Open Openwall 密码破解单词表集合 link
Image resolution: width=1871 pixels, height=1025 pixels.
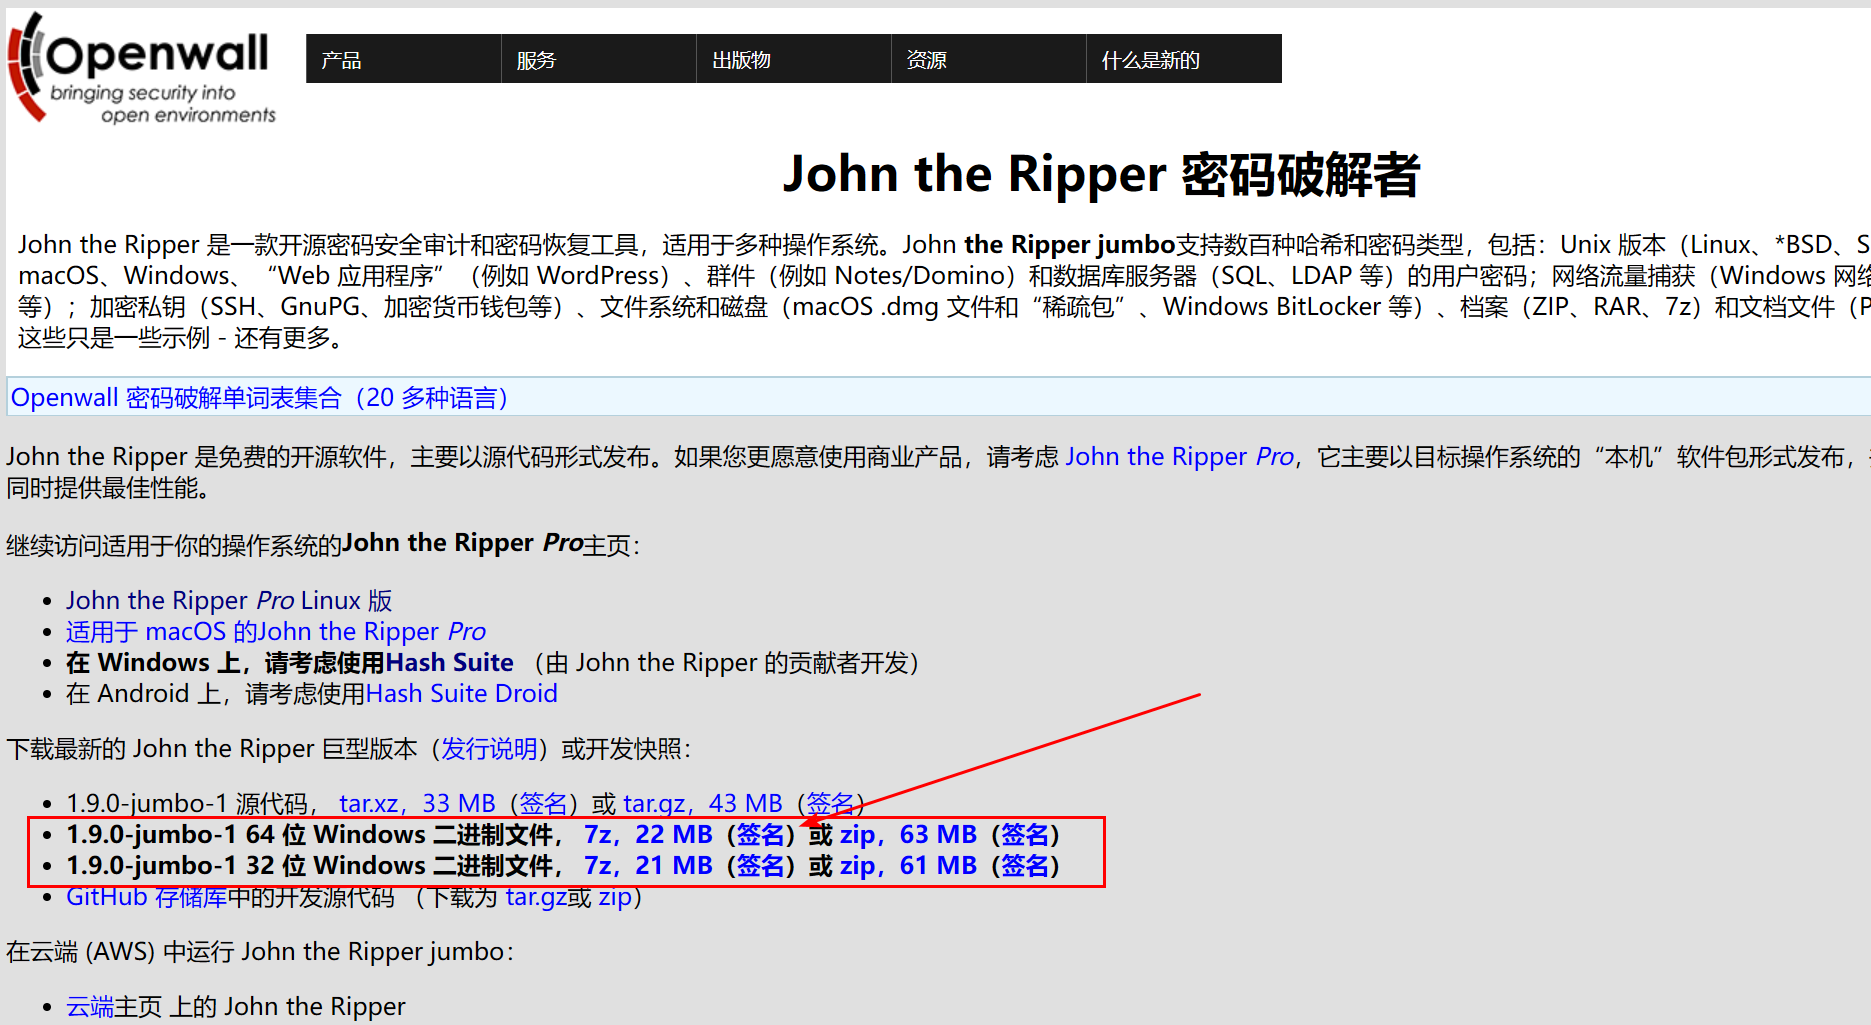point(259,398)
